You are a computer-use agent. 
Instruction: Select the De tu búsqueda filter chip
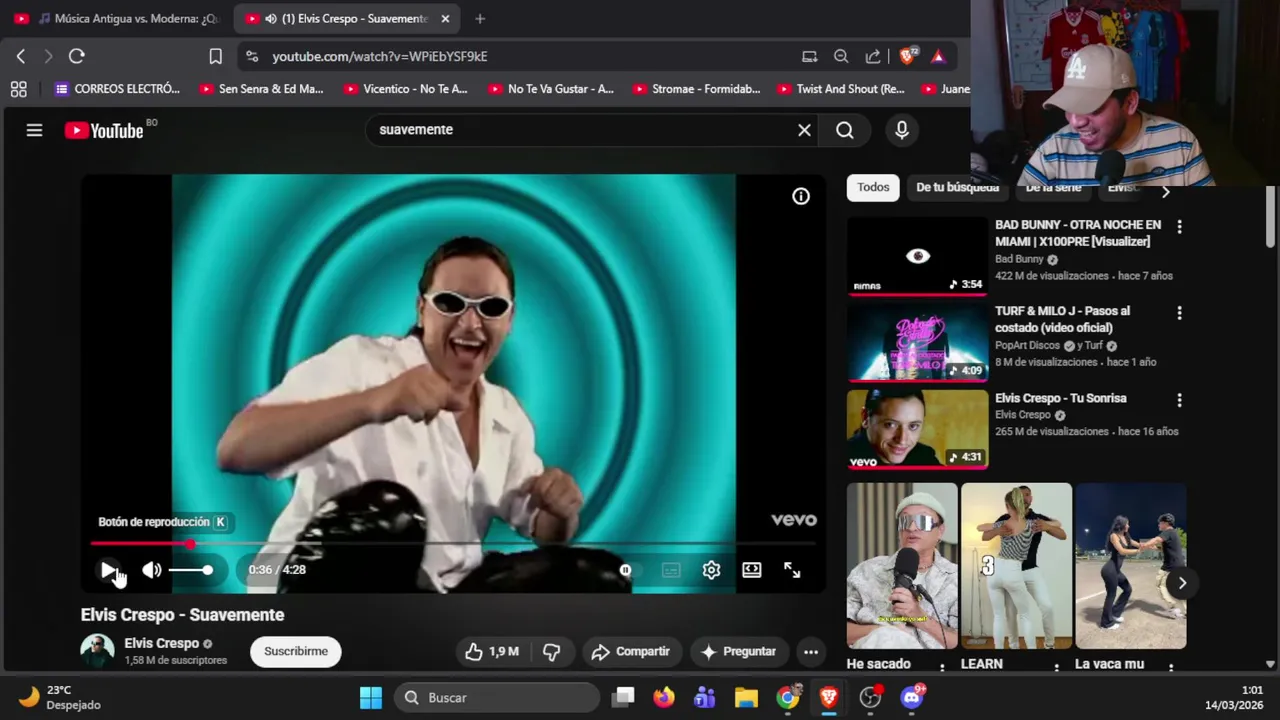coord(957,187)
